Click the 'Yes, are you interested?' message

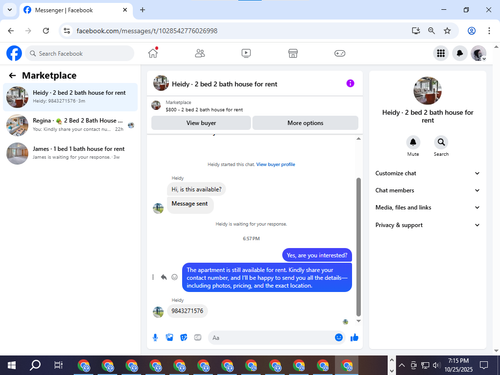tap(317, 255)
